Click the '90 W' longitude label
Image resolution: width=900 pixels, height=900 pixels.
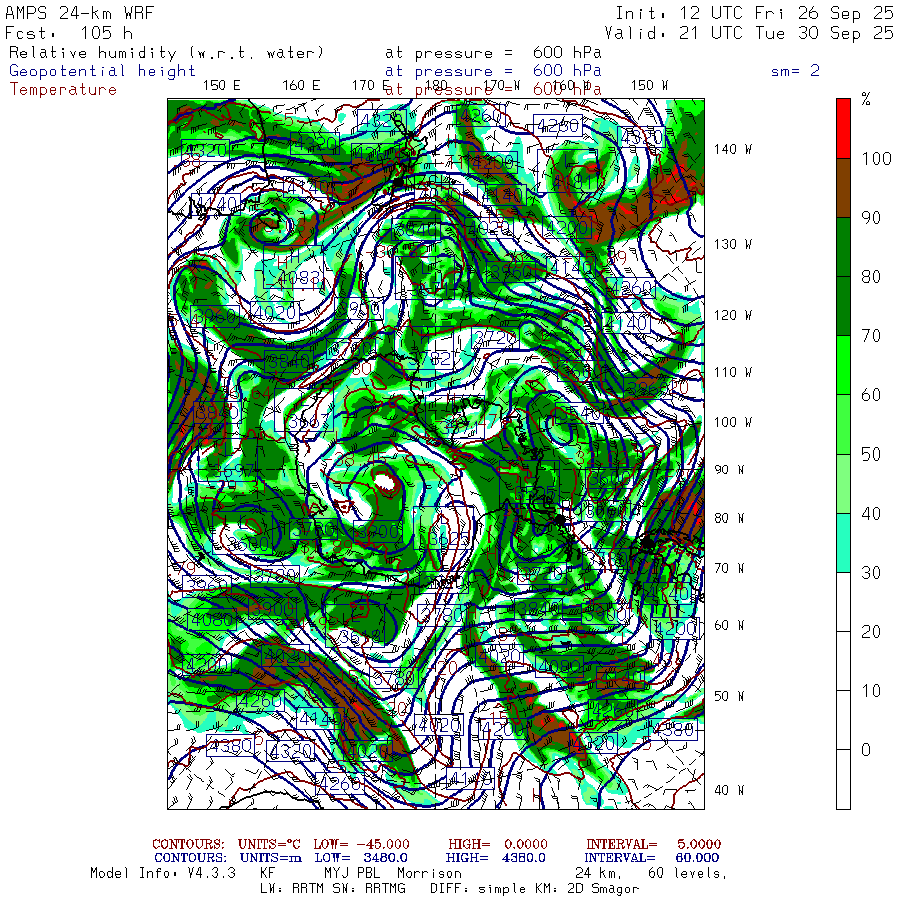(x=729, y=469)
